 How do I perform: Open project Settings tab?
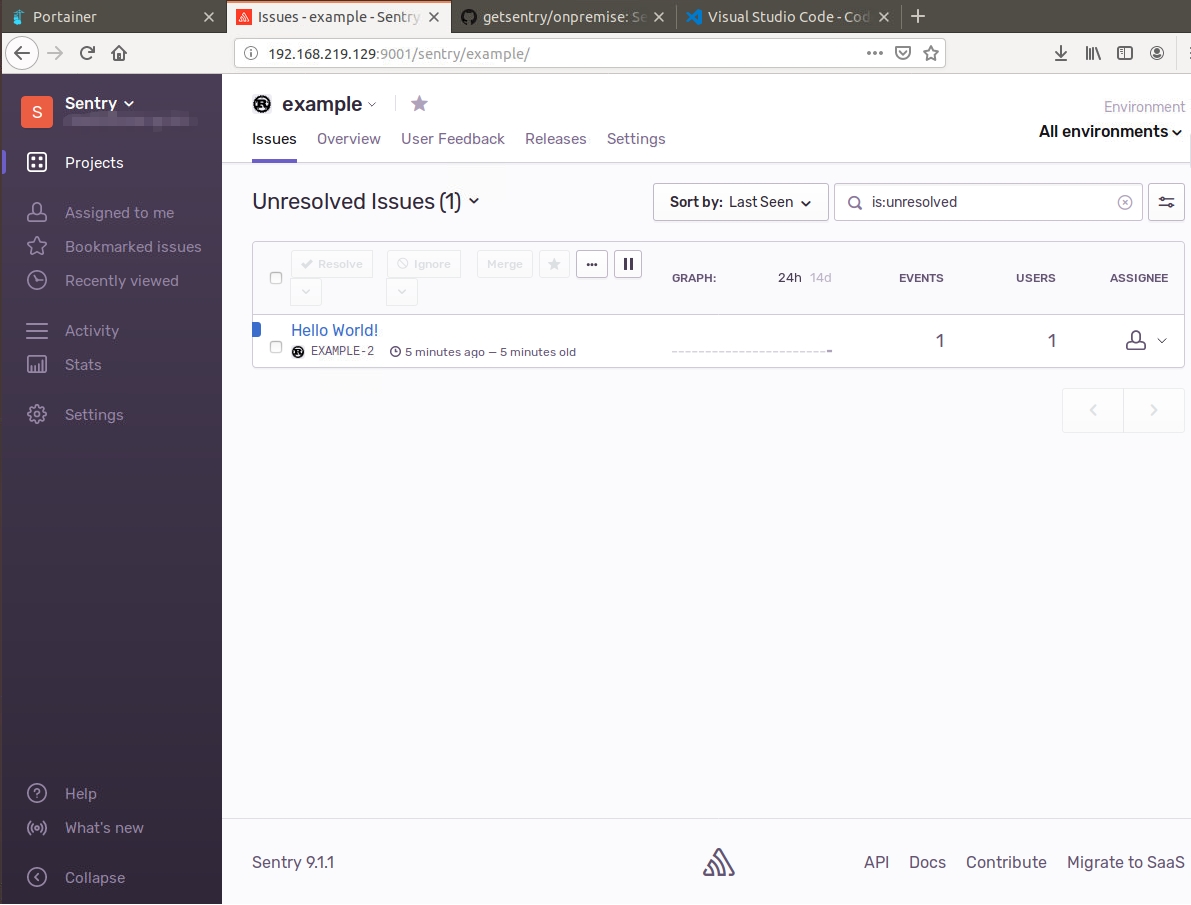coord(636,139)
